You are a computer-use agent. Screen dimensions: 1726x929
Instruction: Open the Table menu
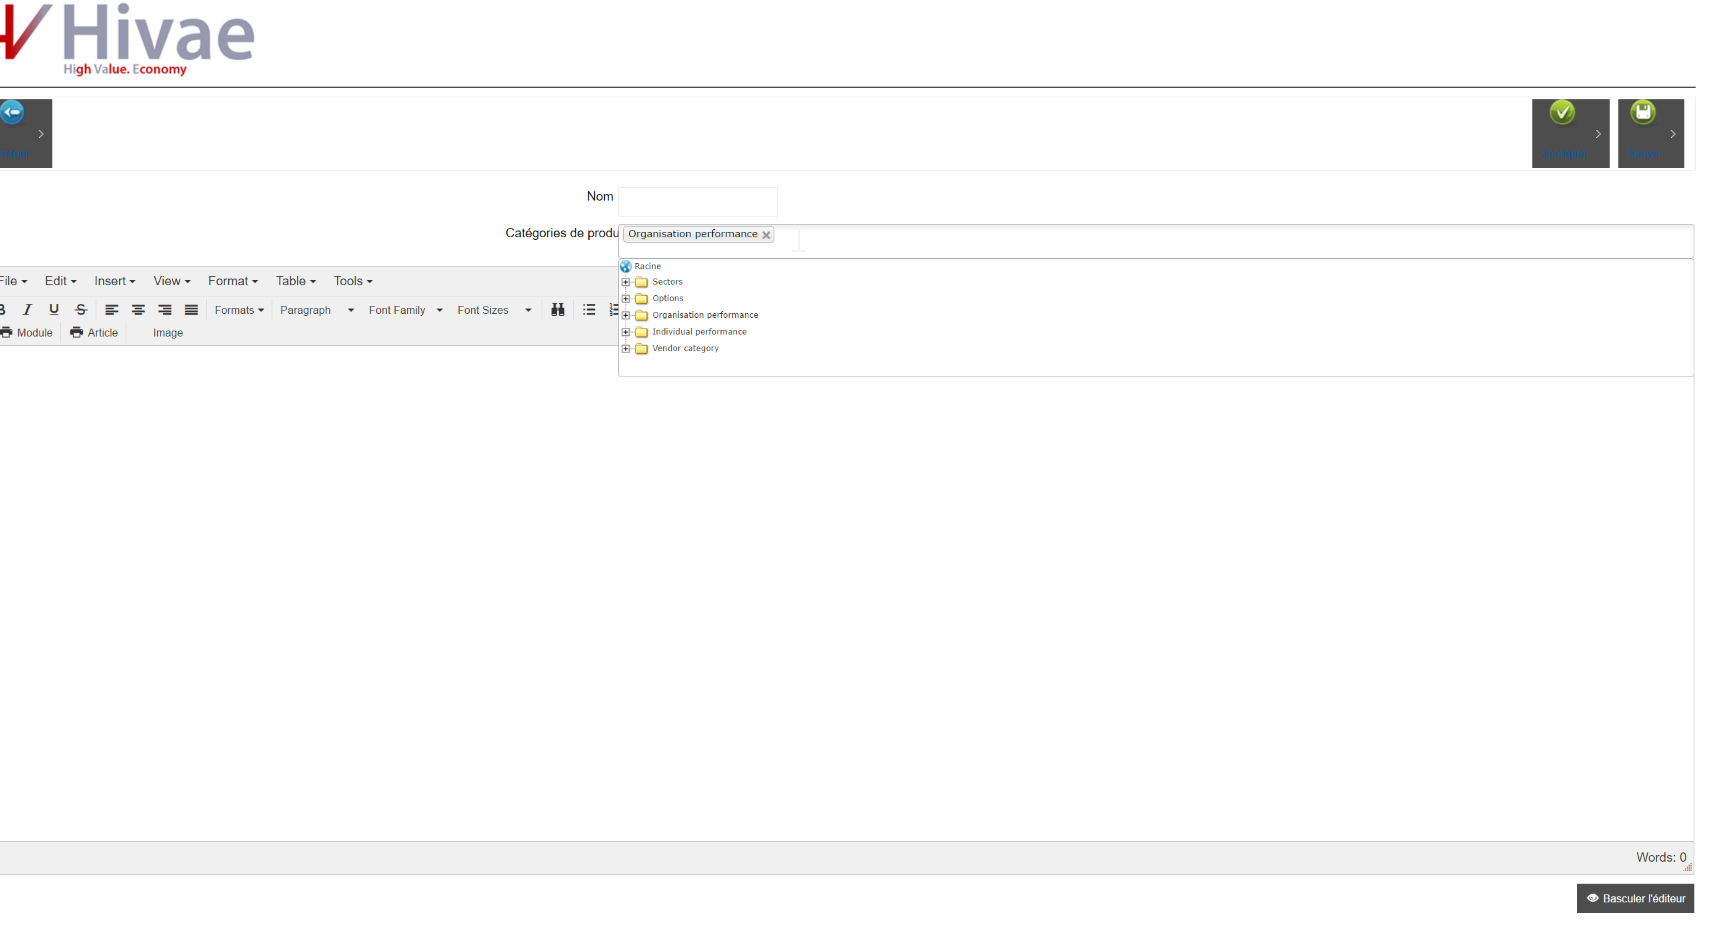point(296,281)
